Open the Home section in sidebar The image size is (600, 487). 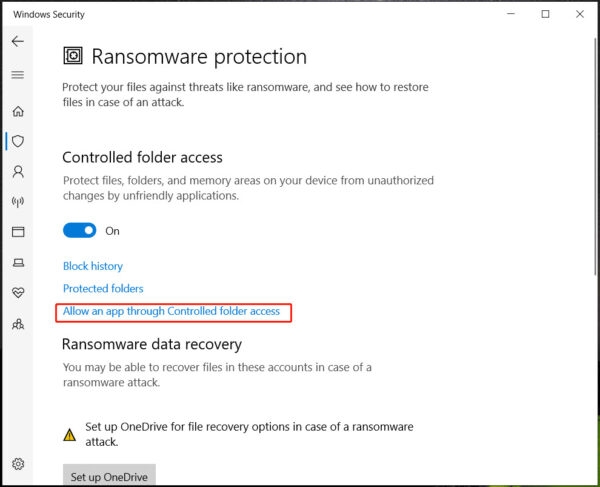[x=17, y=111]
